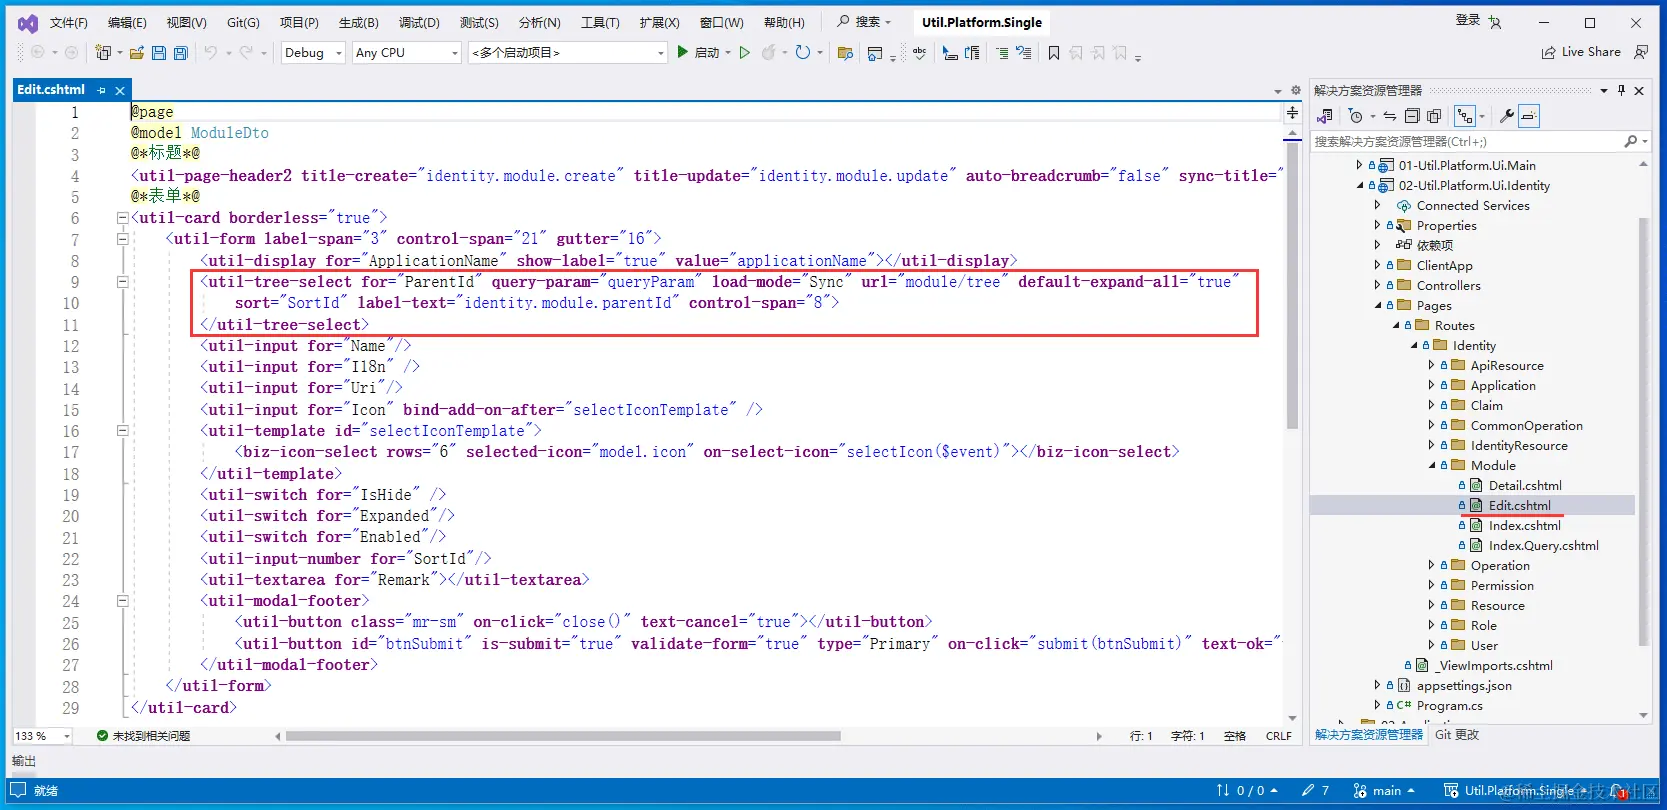Open the 工具(T) menu
The image size is (1667, 810).
tap(600, 22)
